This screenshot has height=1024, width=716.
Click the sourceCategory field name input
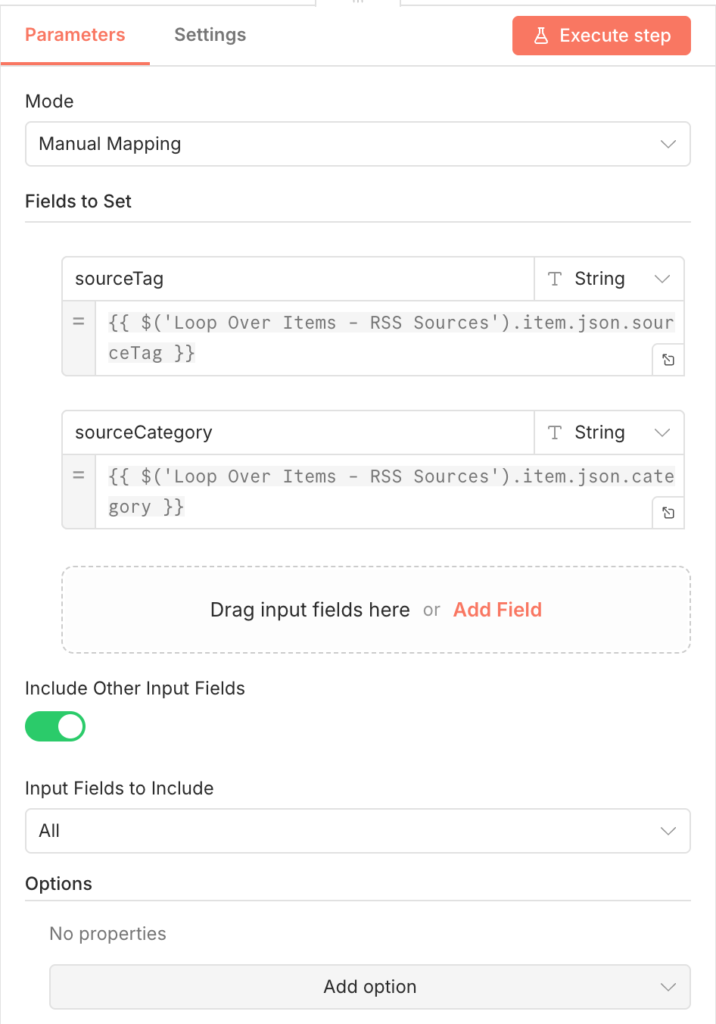[298, 433]
